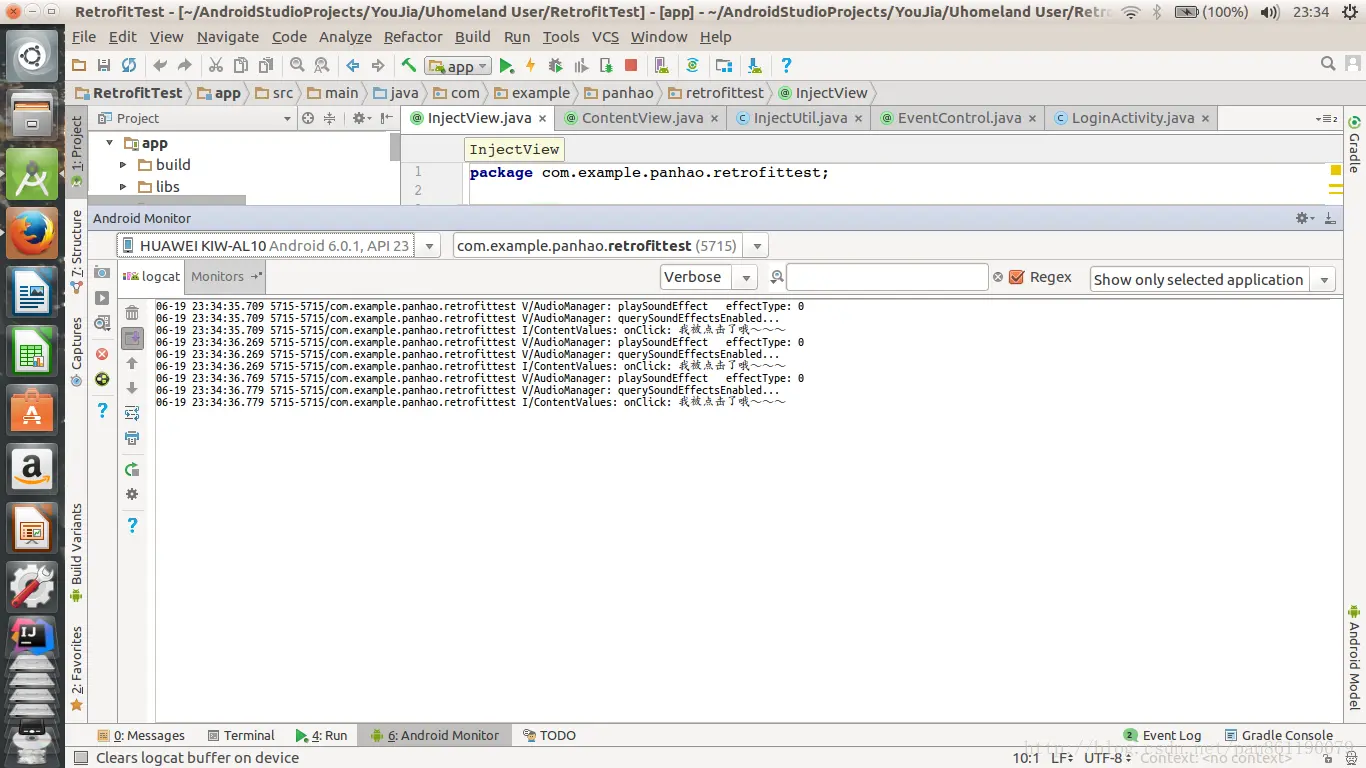Navigate forward with the right arrow icon

pos(377,65)
